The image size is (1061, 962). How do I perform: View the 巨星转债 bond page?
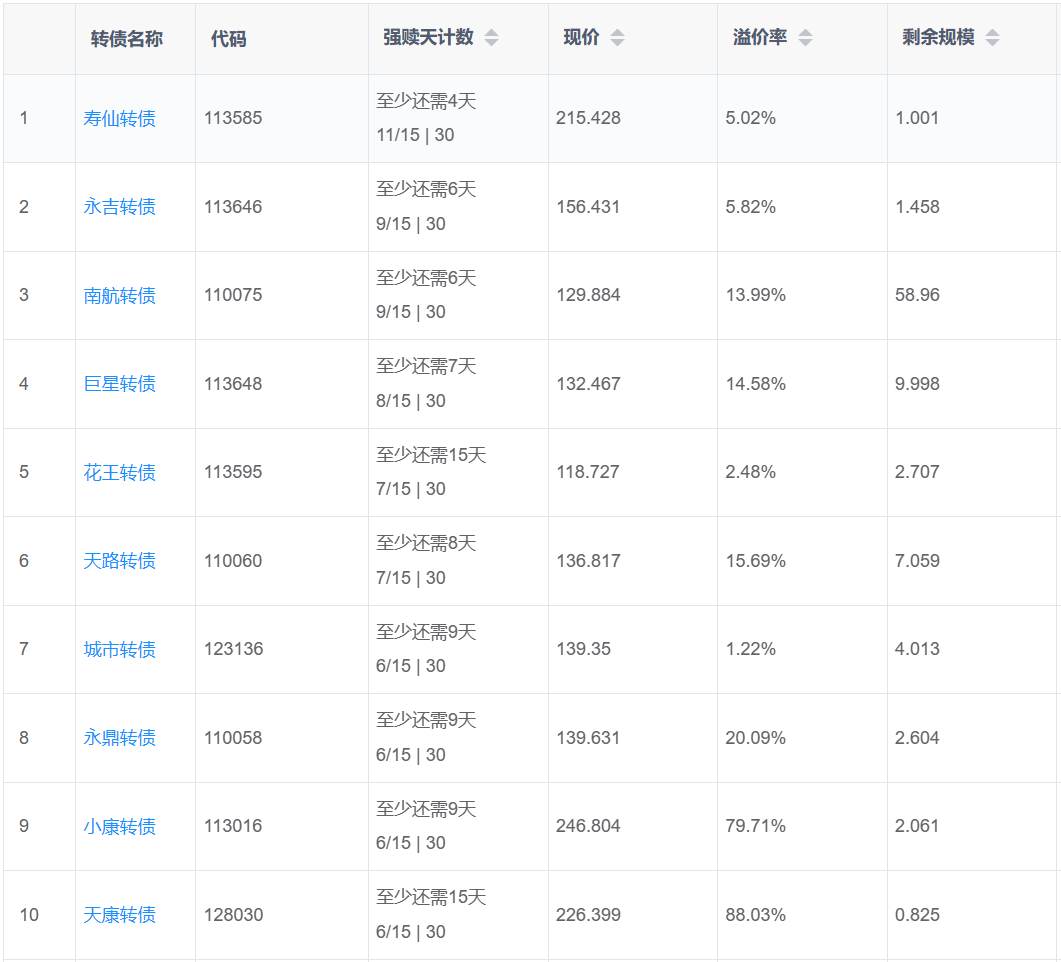point(120,384)
